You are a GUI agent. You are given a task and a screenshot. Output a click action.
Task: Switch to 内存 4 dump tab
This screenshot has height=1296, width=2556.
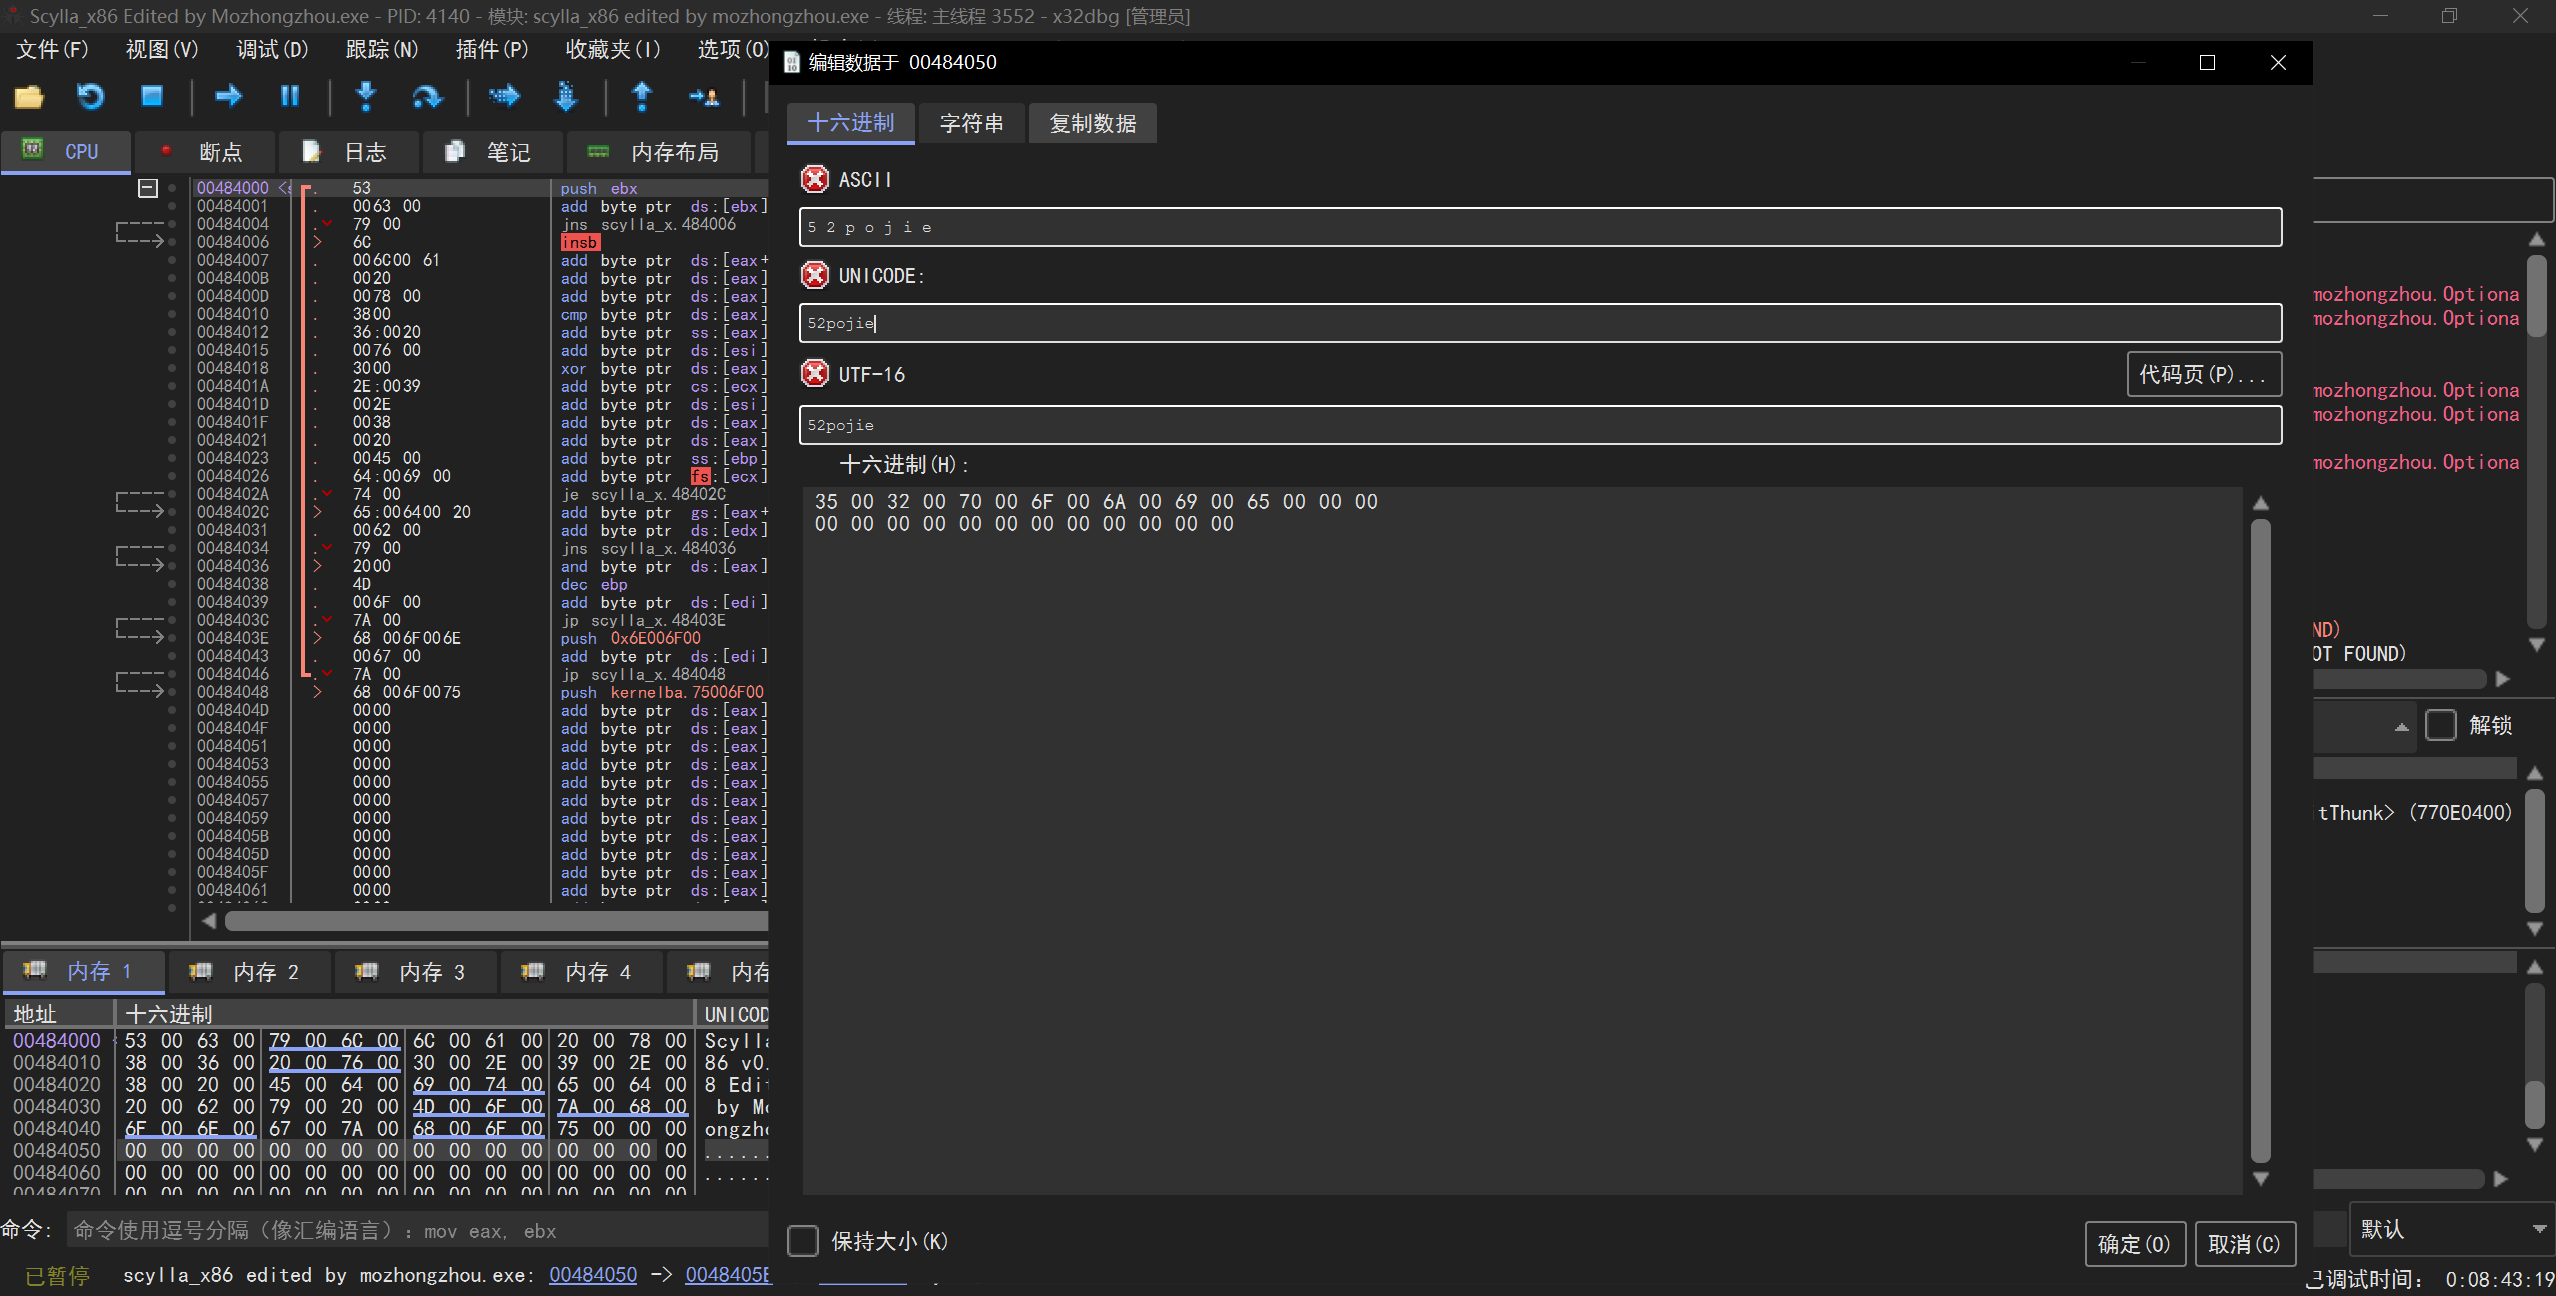[x=582, y=972]
